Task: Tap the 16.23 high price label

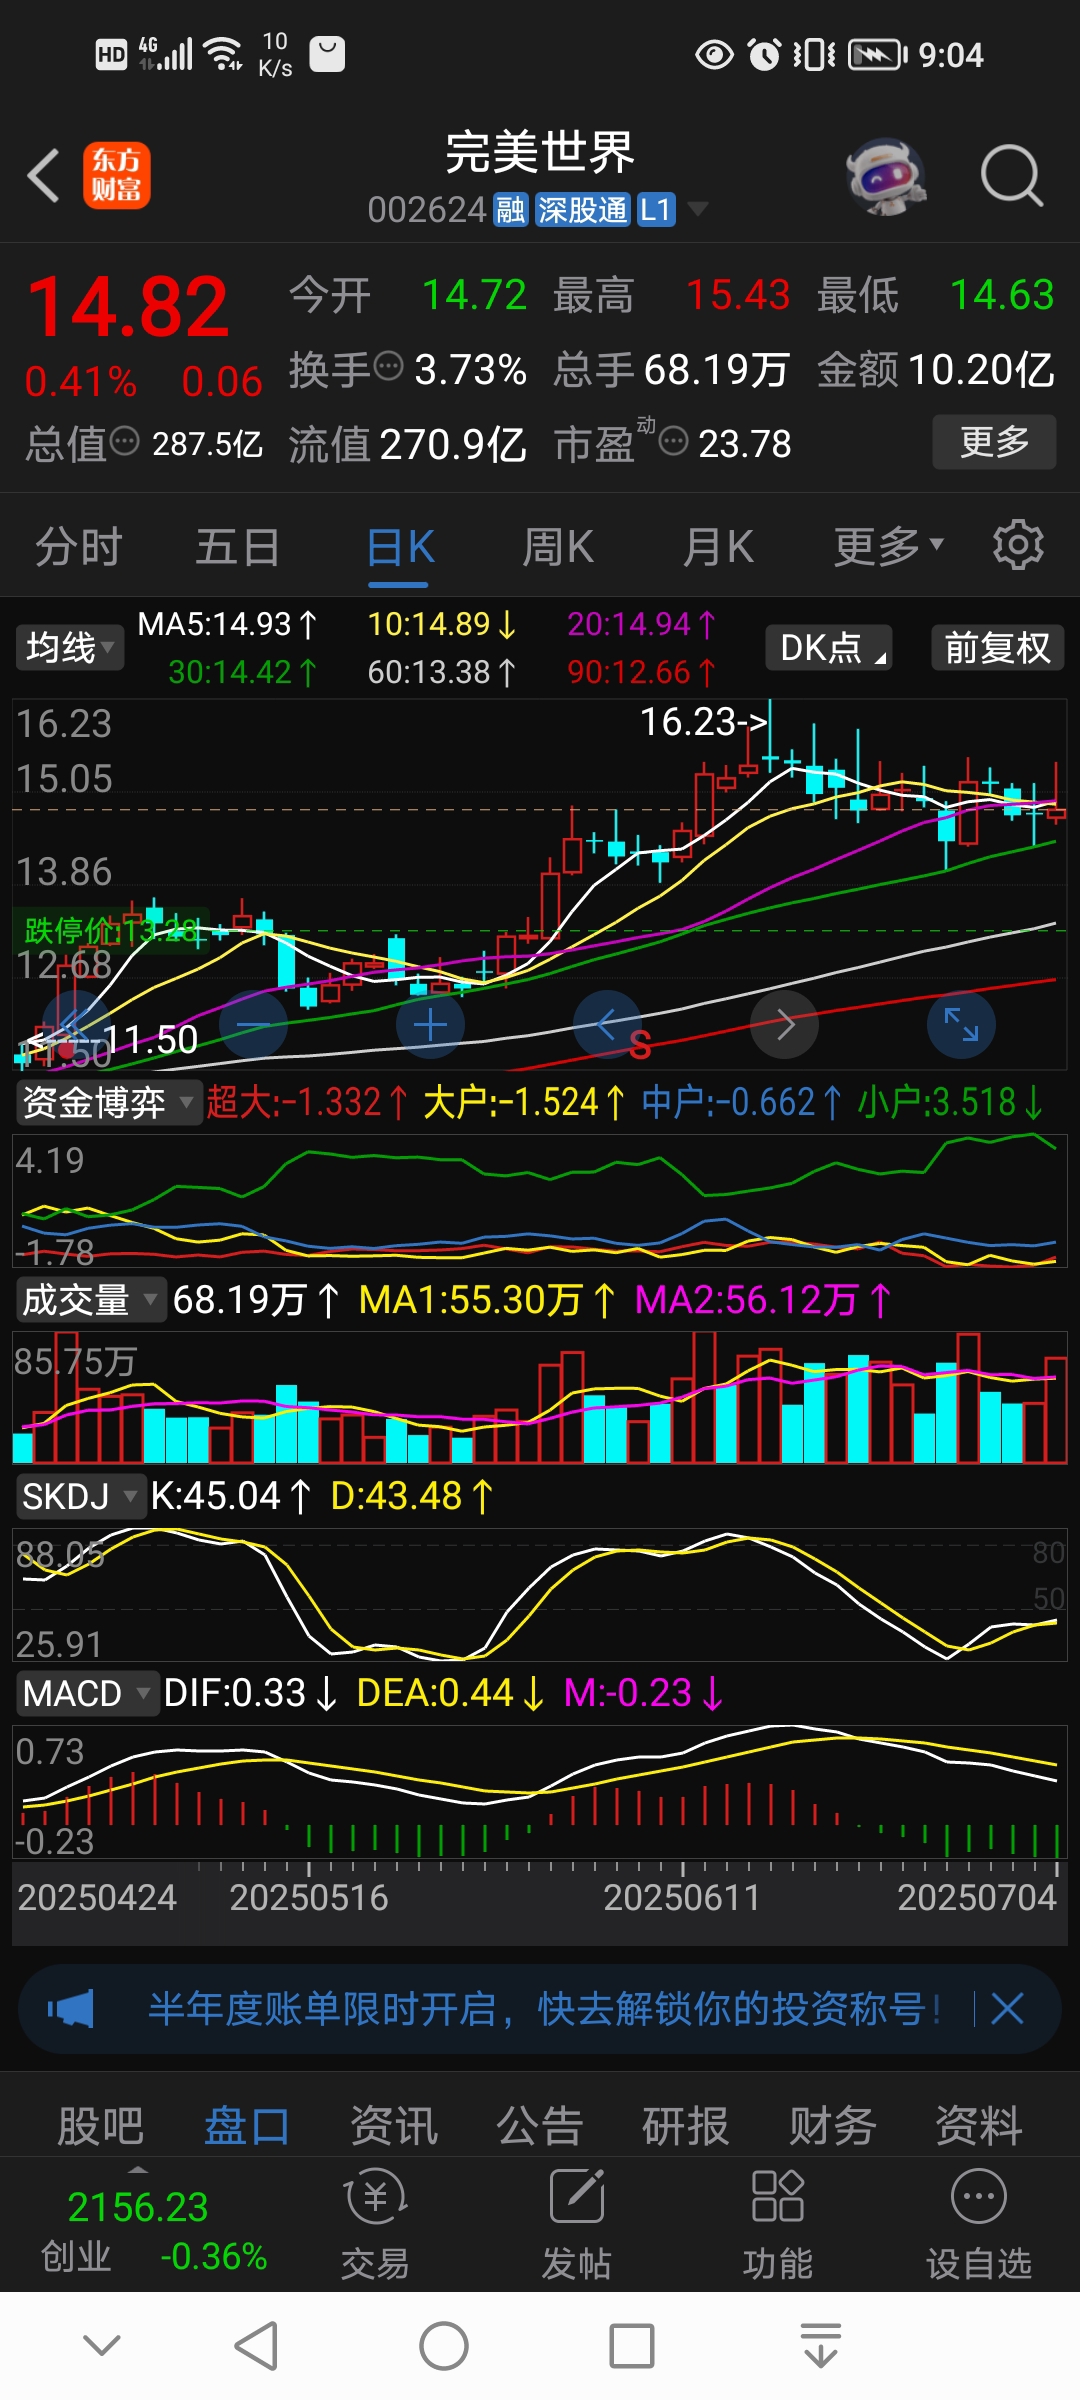Action: click(703, 721)
